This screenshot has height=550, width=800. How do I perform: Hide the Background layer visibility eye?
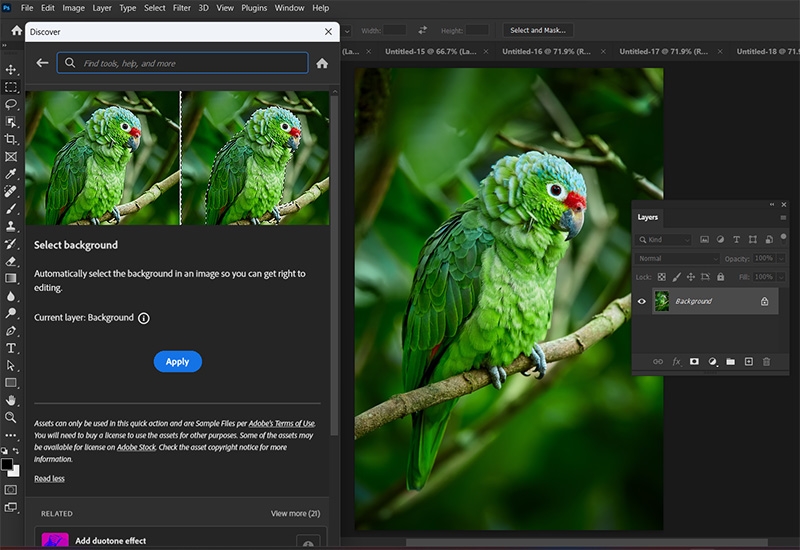642,301
